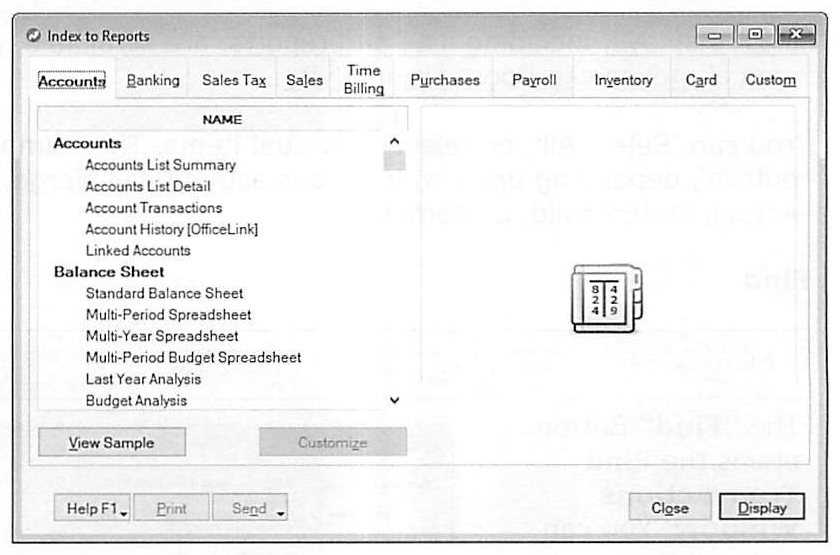Select the Accounts group heading

pyautogui.click(x=87, y=143)
